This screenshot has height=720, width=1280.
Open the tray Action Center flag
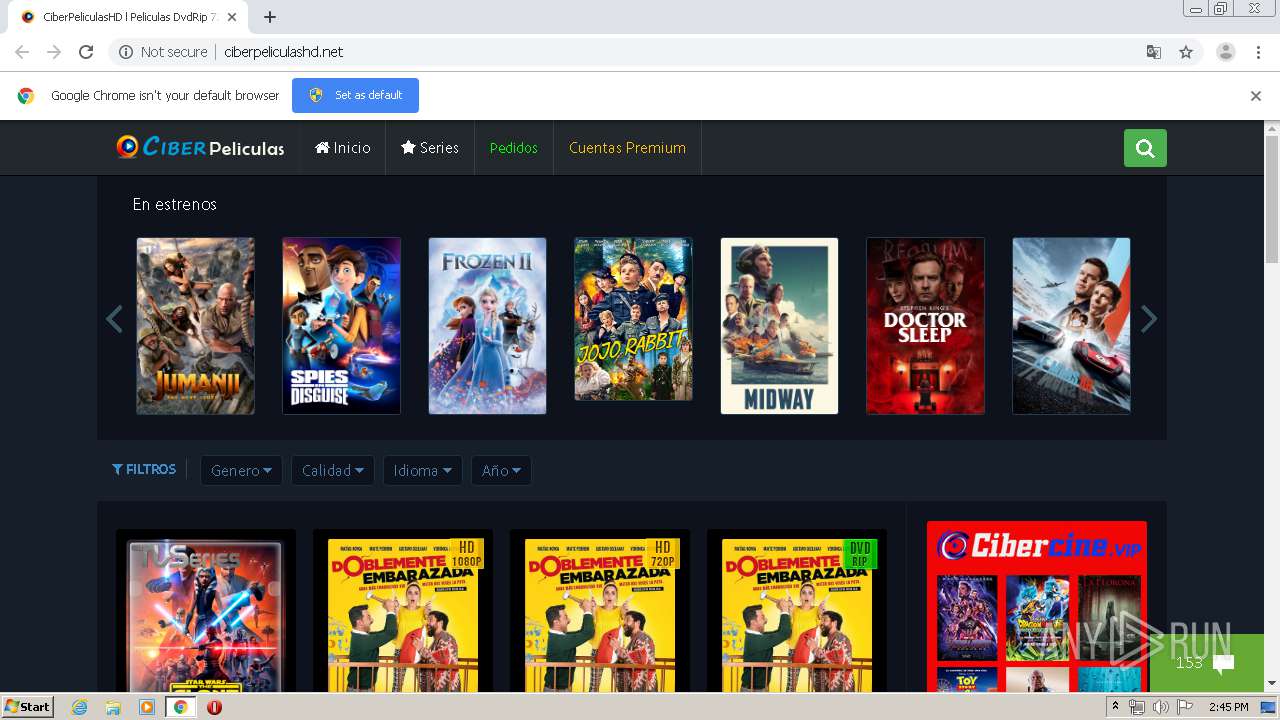pos(1185,707)
